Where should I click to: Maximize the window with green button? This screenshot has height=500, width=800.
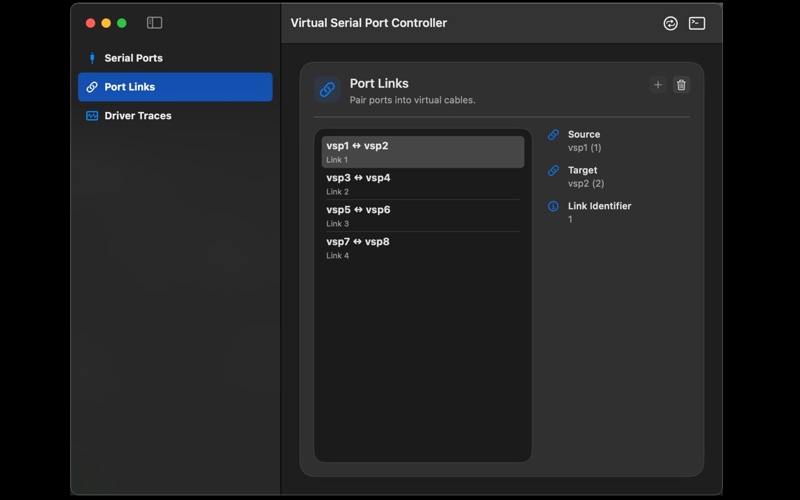(x=121, y=23)
